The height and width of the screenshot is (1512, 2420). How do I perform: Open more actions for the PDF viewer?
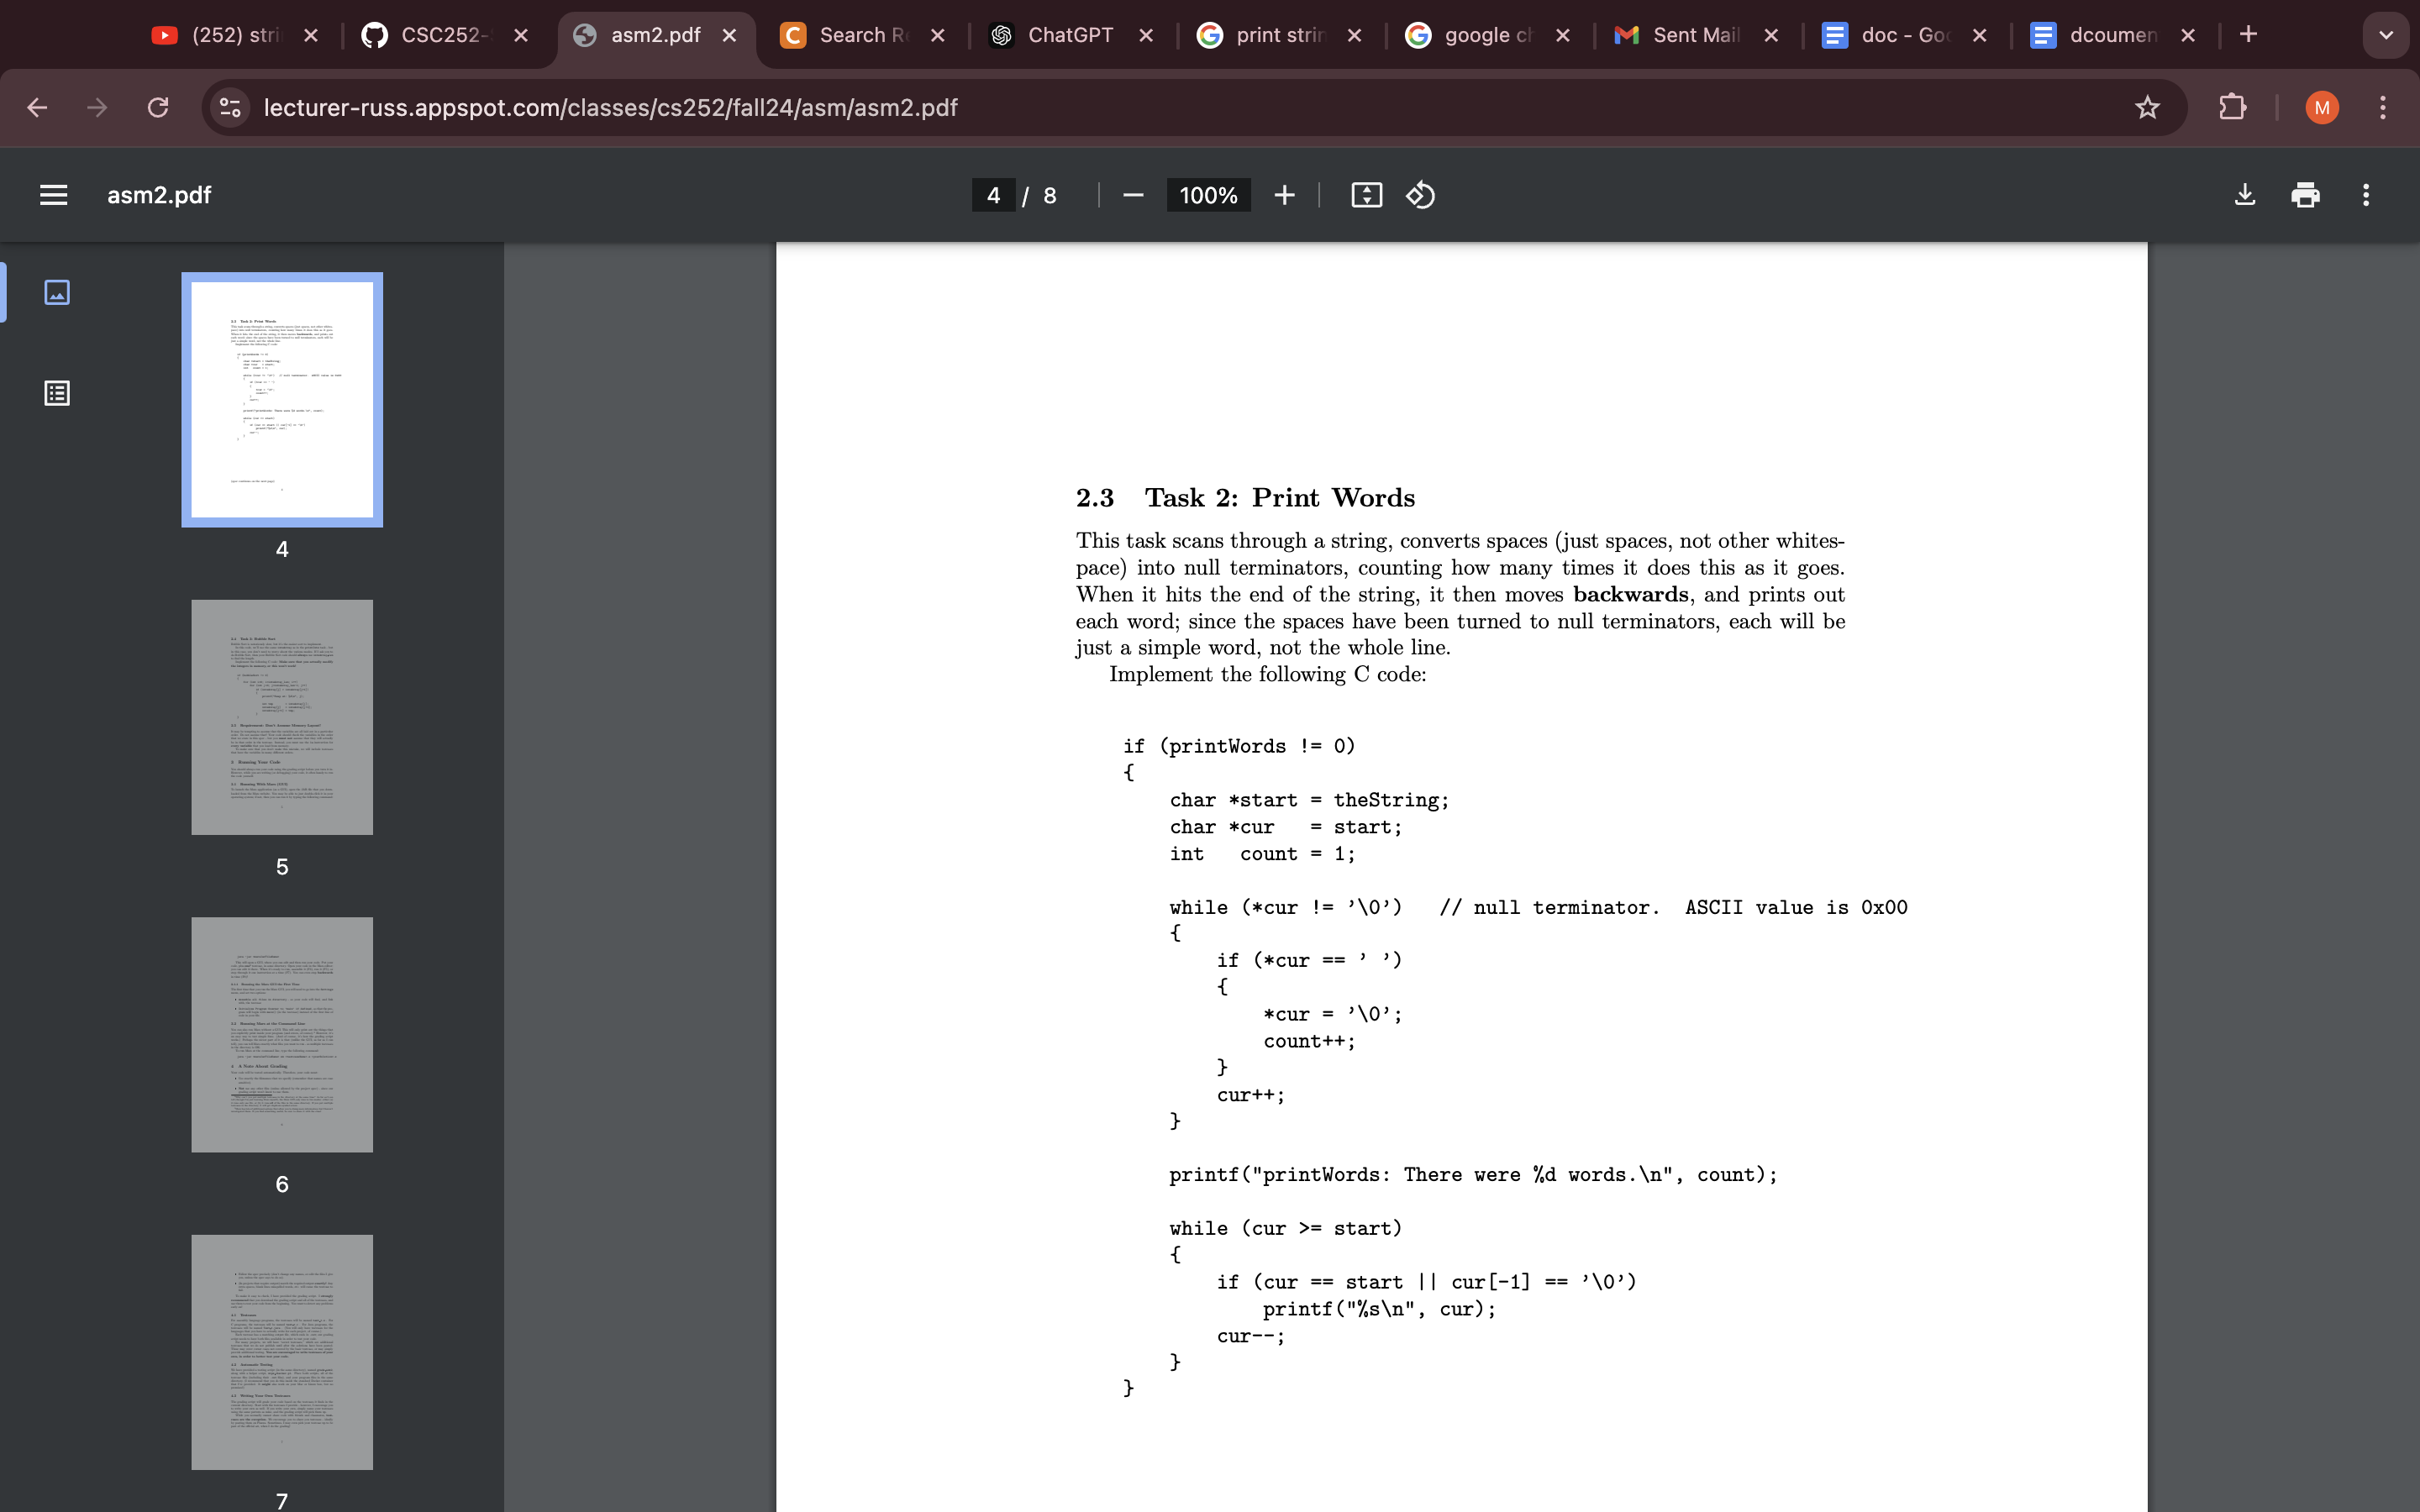pos(2365,195)
